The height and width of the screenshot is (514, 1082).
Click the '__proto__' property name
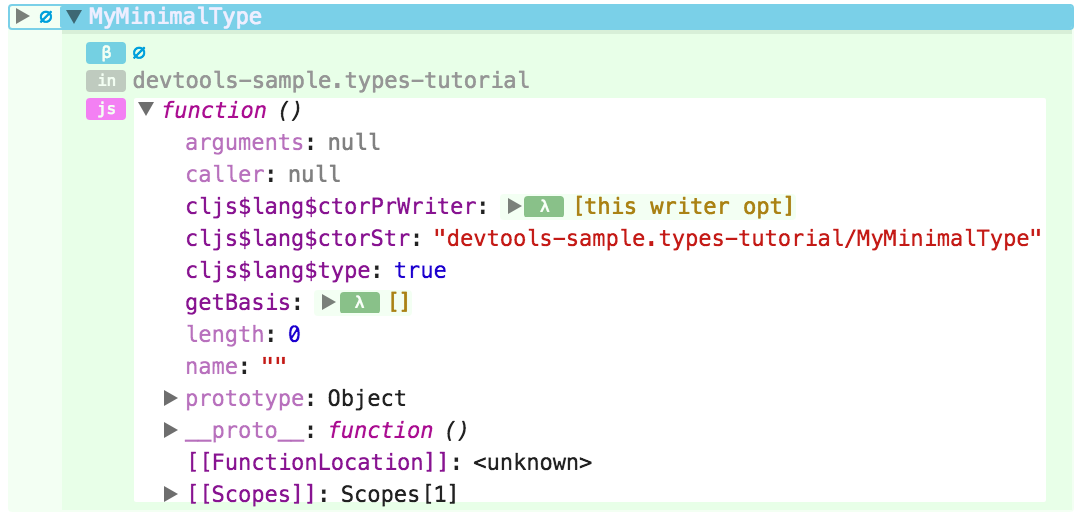pyautogui.click(x=244, y=431)
